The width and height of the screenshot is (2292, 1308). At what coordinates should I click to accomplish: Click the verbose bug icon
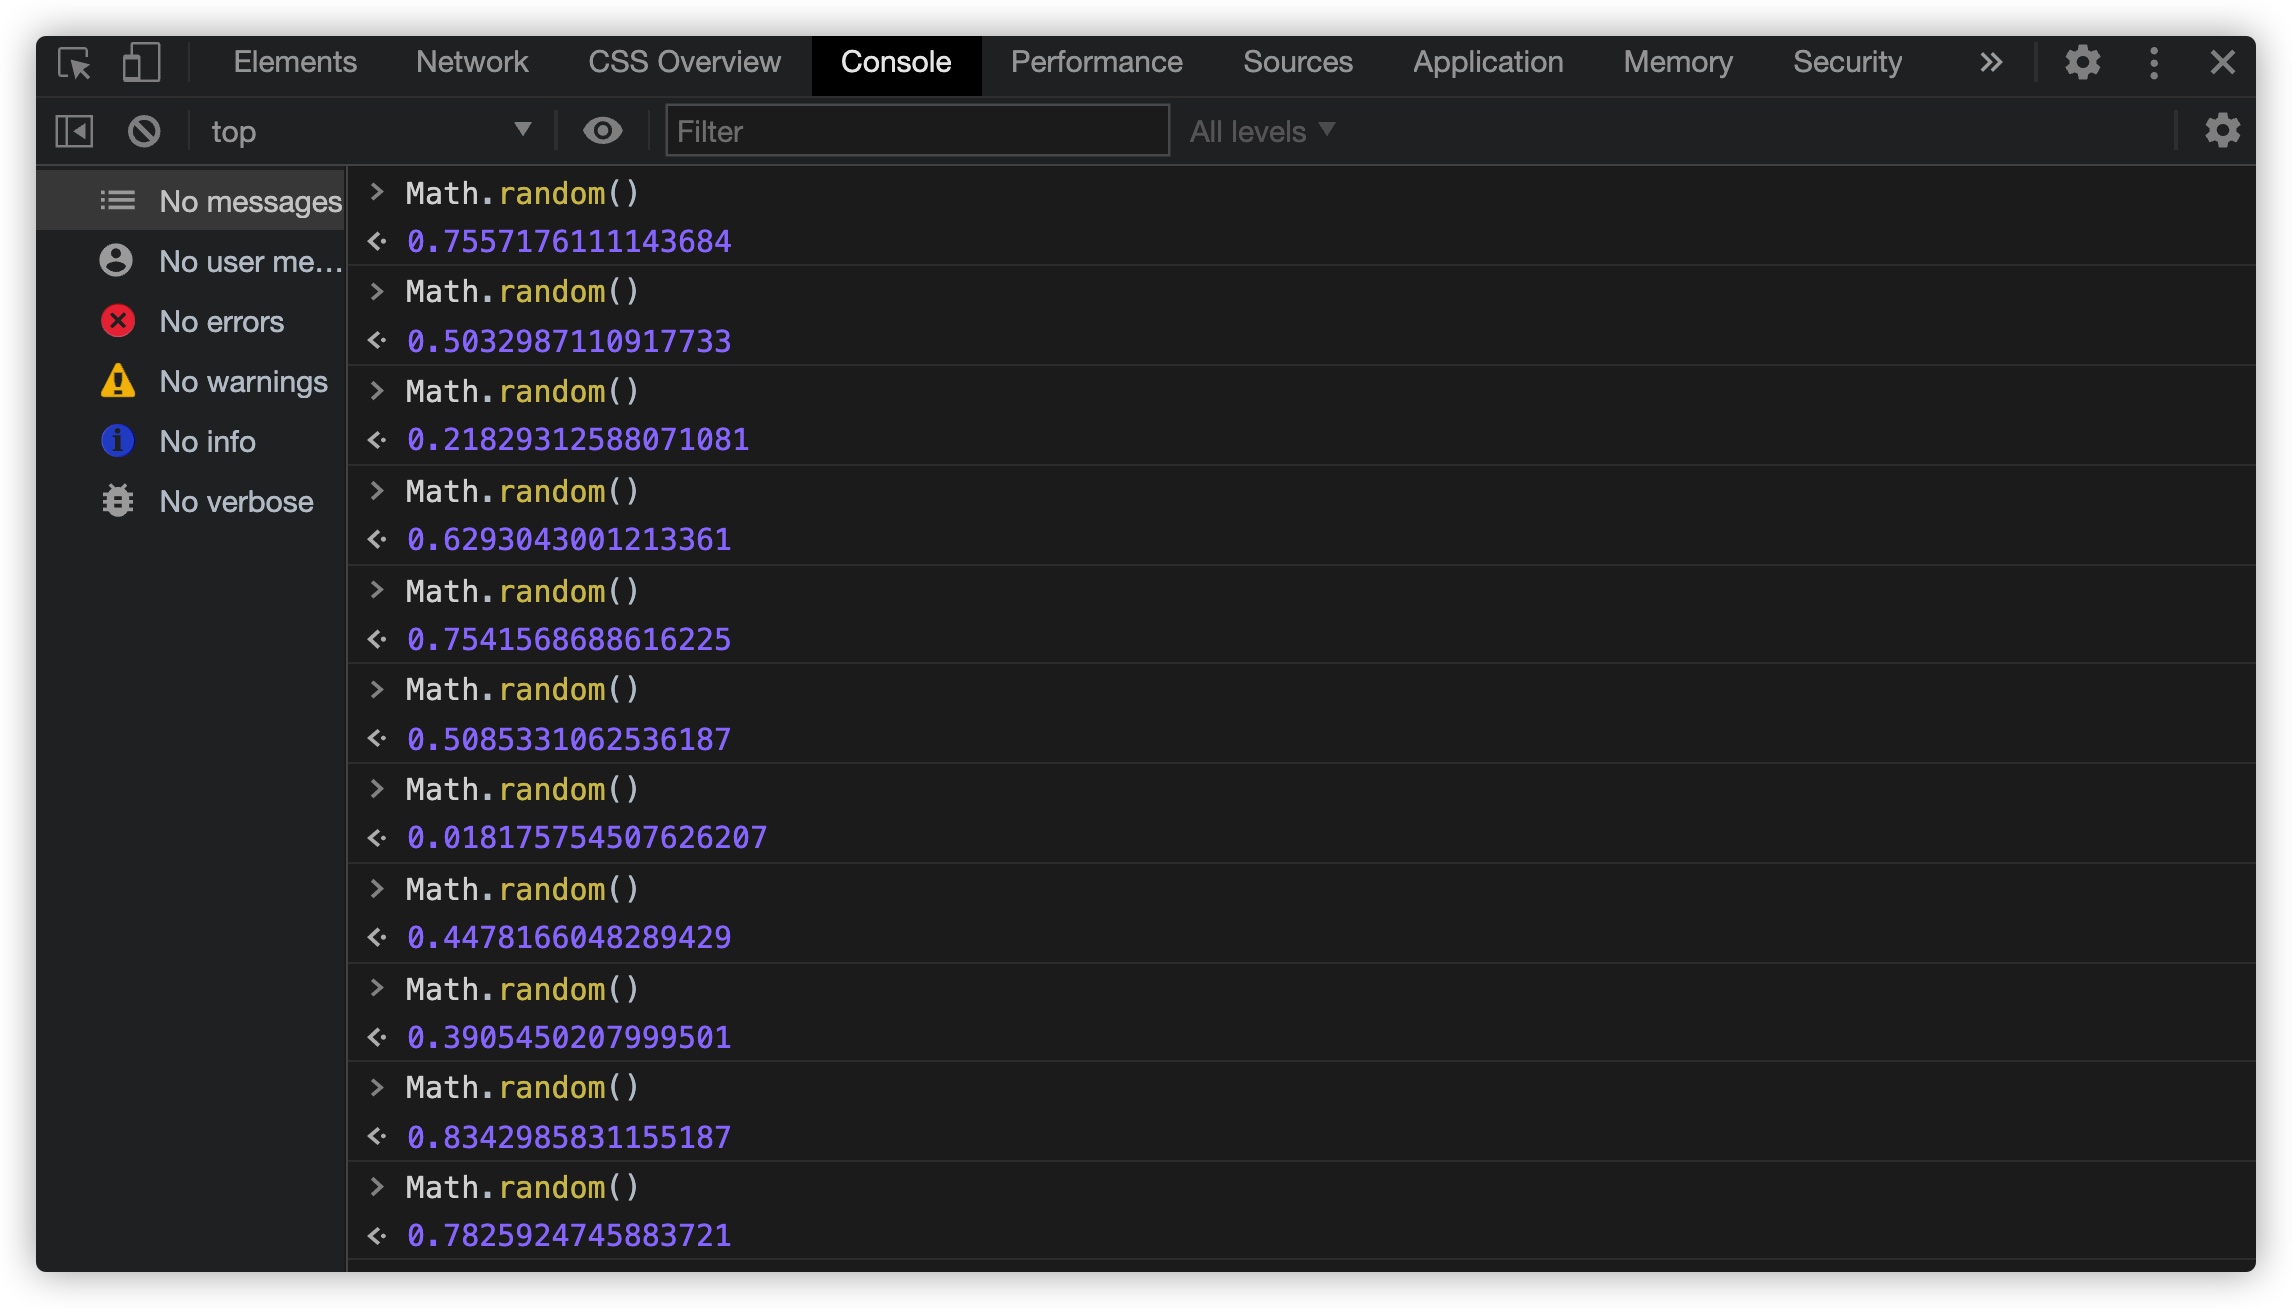[118, 501]
